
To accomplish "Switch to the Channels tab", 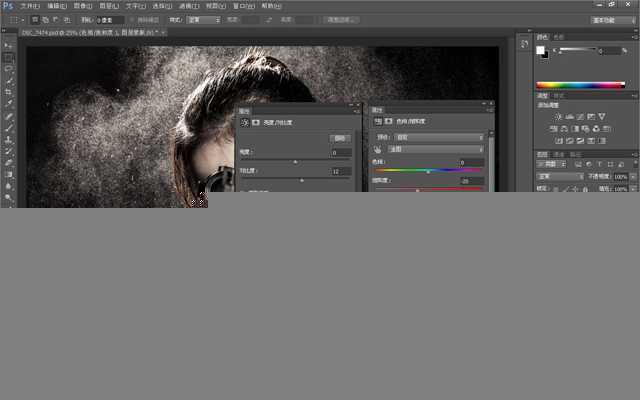I will pyautogui.click(x=558, y=154).
